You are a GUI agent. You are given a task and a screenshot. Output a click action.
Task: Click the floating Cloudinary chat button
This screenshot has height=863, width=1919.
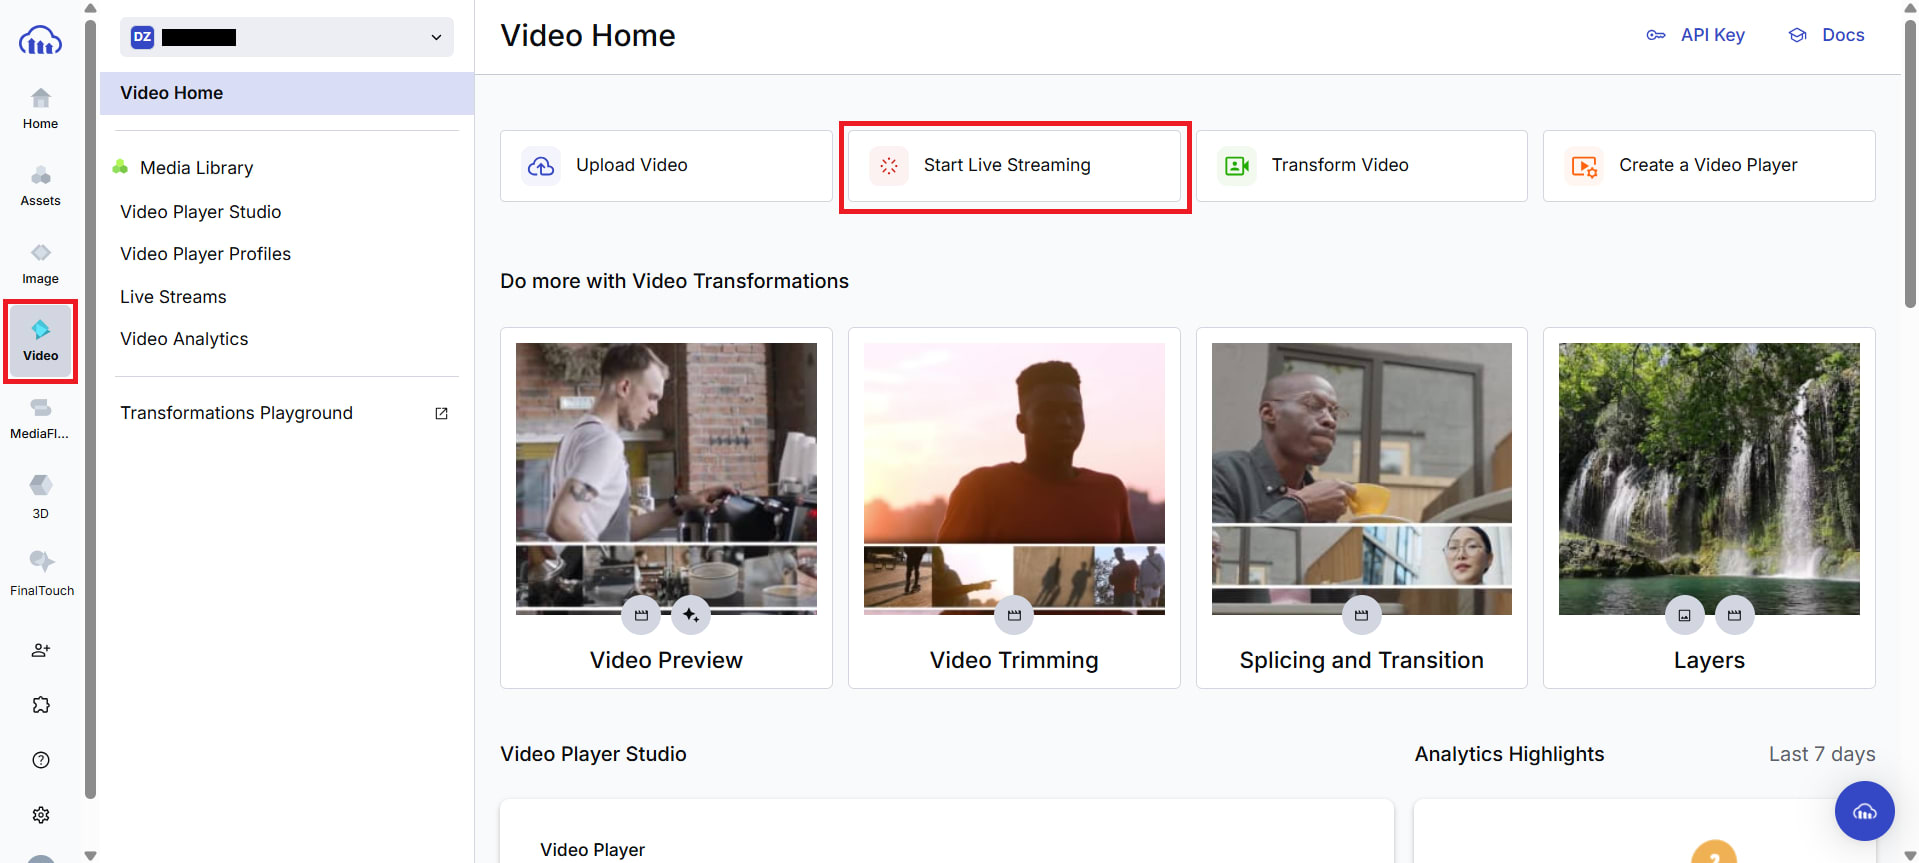point(1864,811)
